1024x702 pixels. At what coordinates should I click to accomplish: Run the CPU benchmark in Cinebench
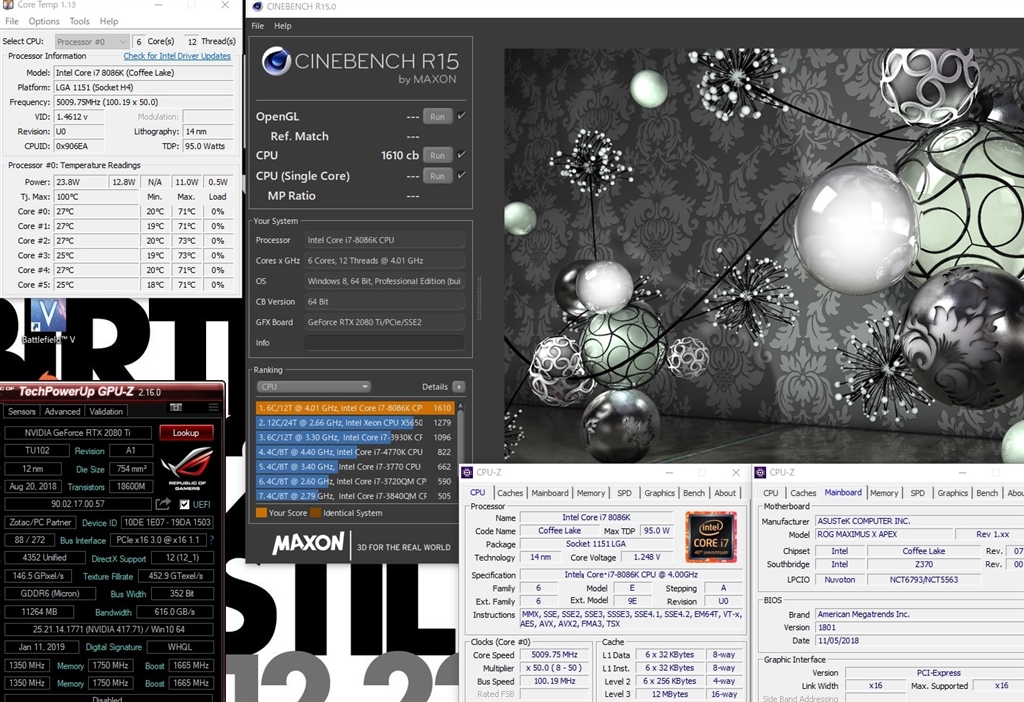tap(436, 155)
